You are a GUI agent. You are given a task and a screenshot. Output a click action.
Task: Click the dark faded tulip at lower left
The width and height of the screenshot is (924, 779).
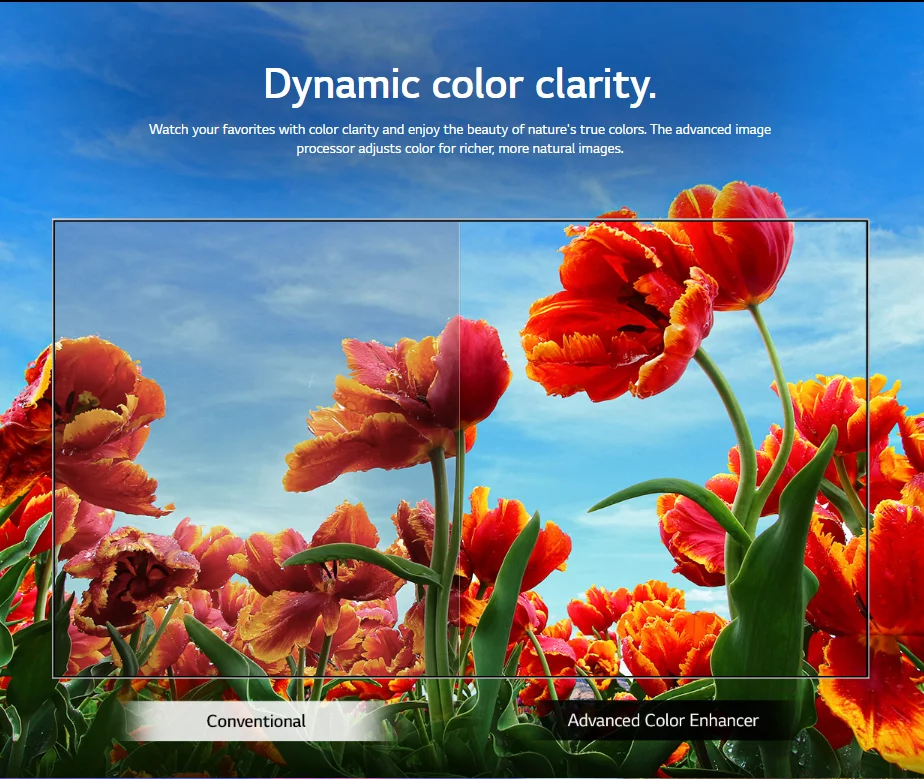(x=135, y=575)
